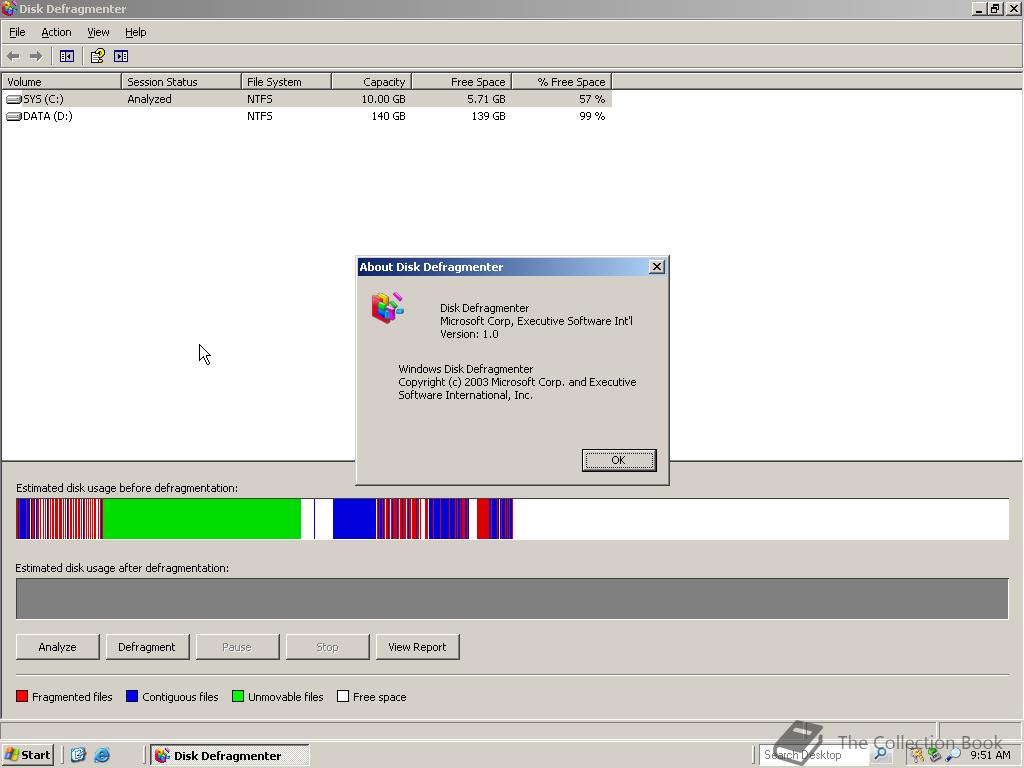Image resolution: width=1024 pixels, height=768 pixels.
Task: Open the Action menu
Action: pyautogui.click(x=56, y=32)
